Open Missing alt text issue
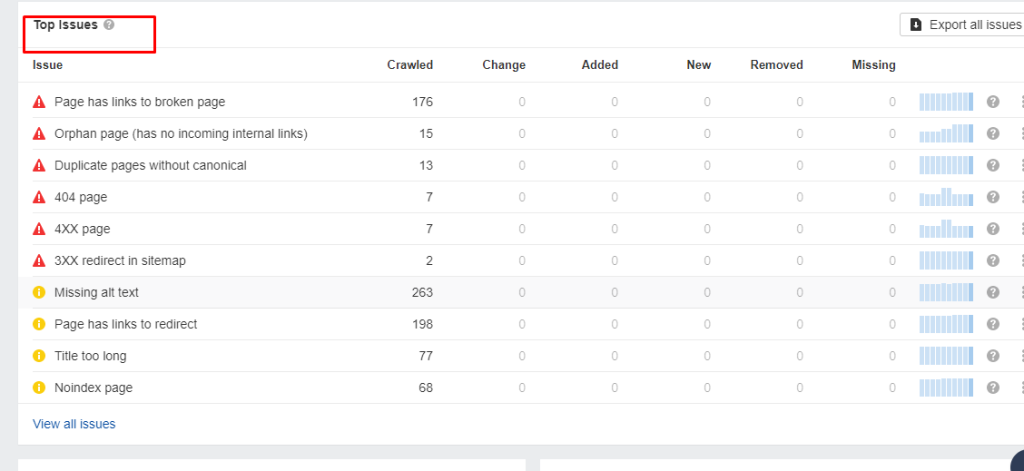The image size is (1024, 471). point(96,292)
